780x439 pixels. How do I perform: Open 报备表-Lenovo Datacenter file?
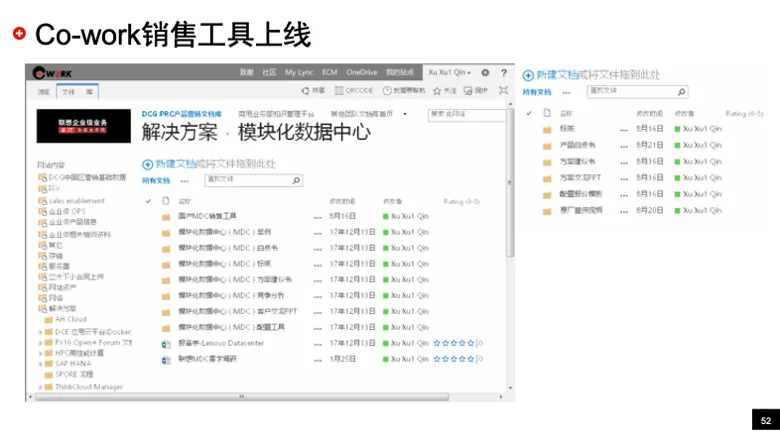click(221, 344)
